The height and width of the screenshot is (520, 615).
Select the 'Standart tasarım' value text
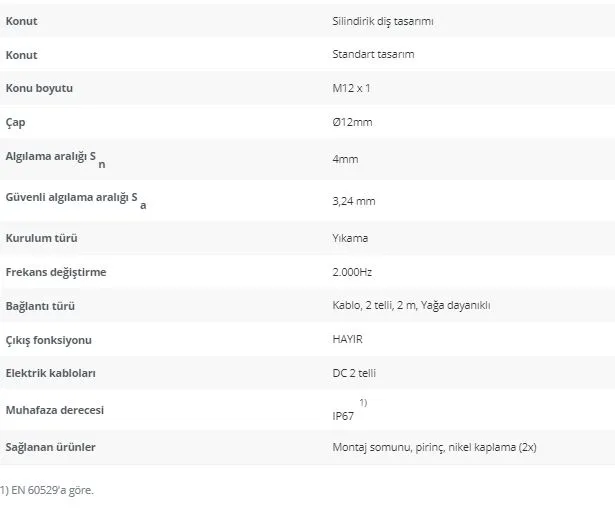[x=373, y=54]
